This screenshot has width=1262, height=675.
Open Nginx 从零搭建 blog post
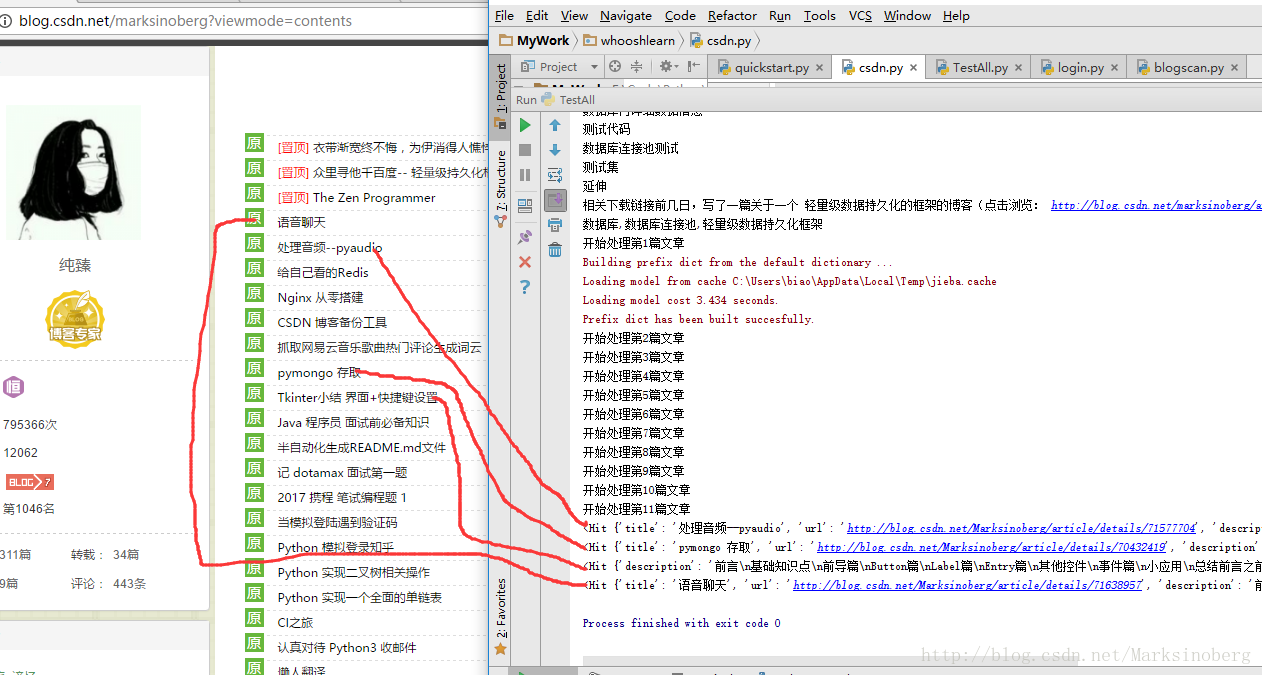(x=320, y=297)
